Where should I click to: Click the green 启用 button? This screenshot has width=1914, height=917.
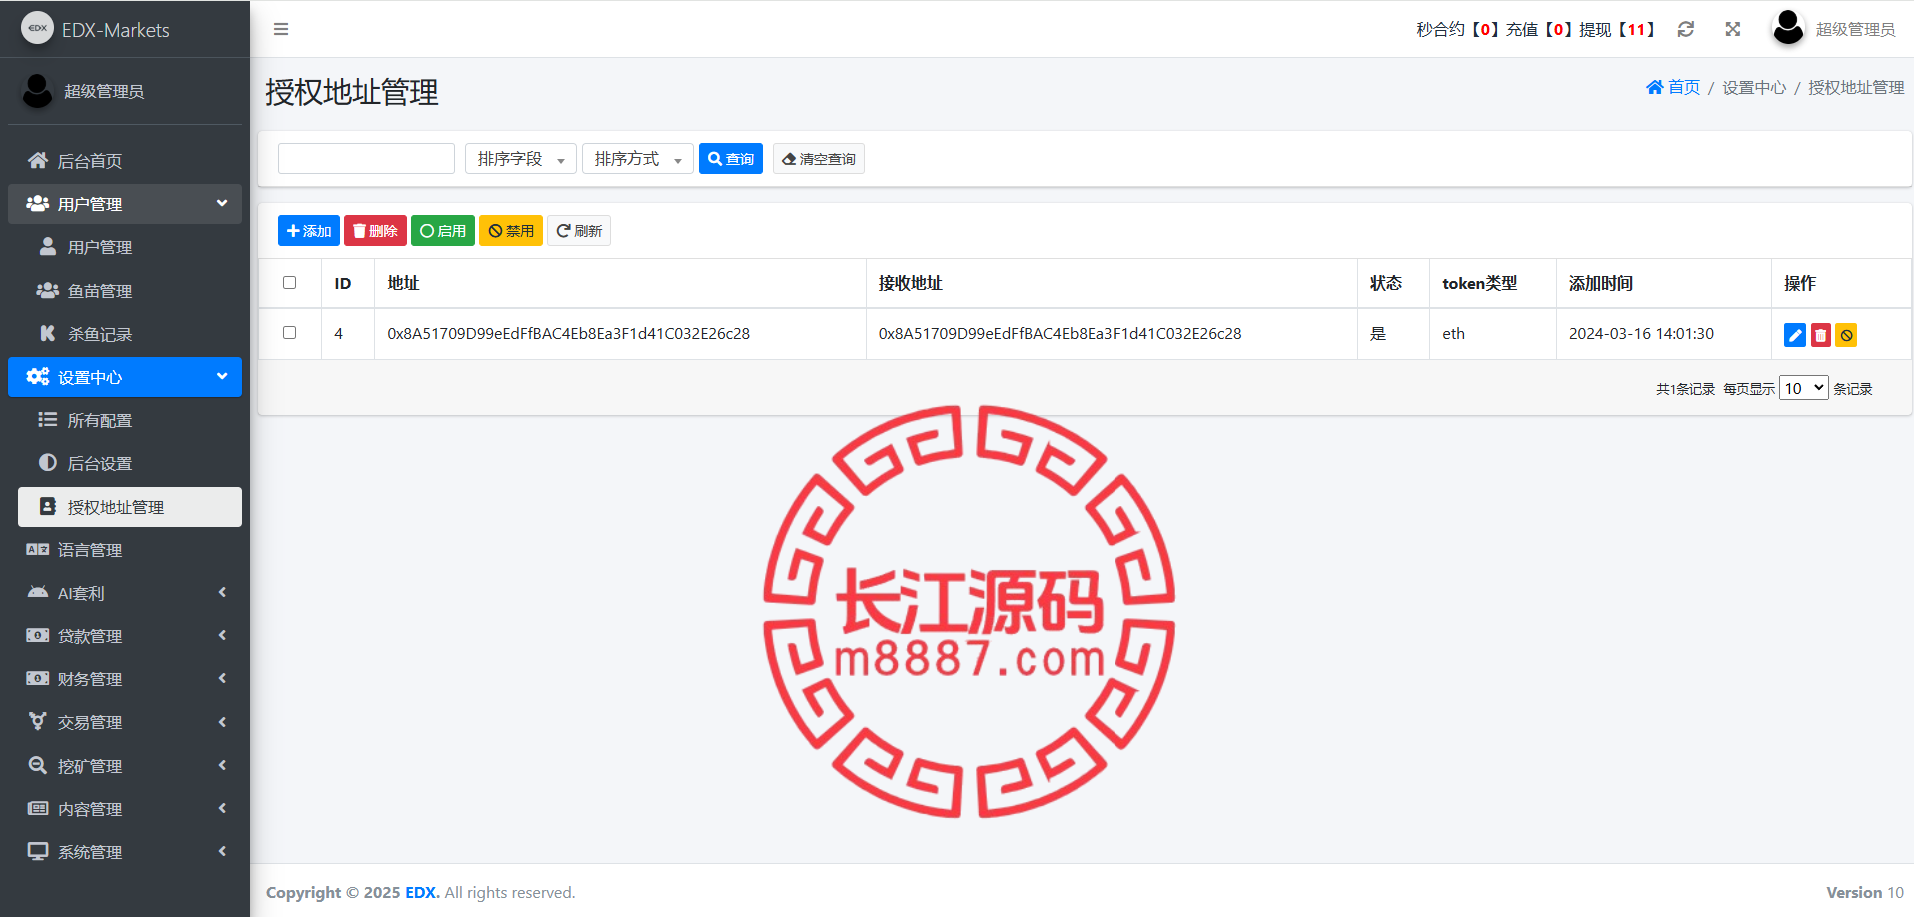click(443, 231)
